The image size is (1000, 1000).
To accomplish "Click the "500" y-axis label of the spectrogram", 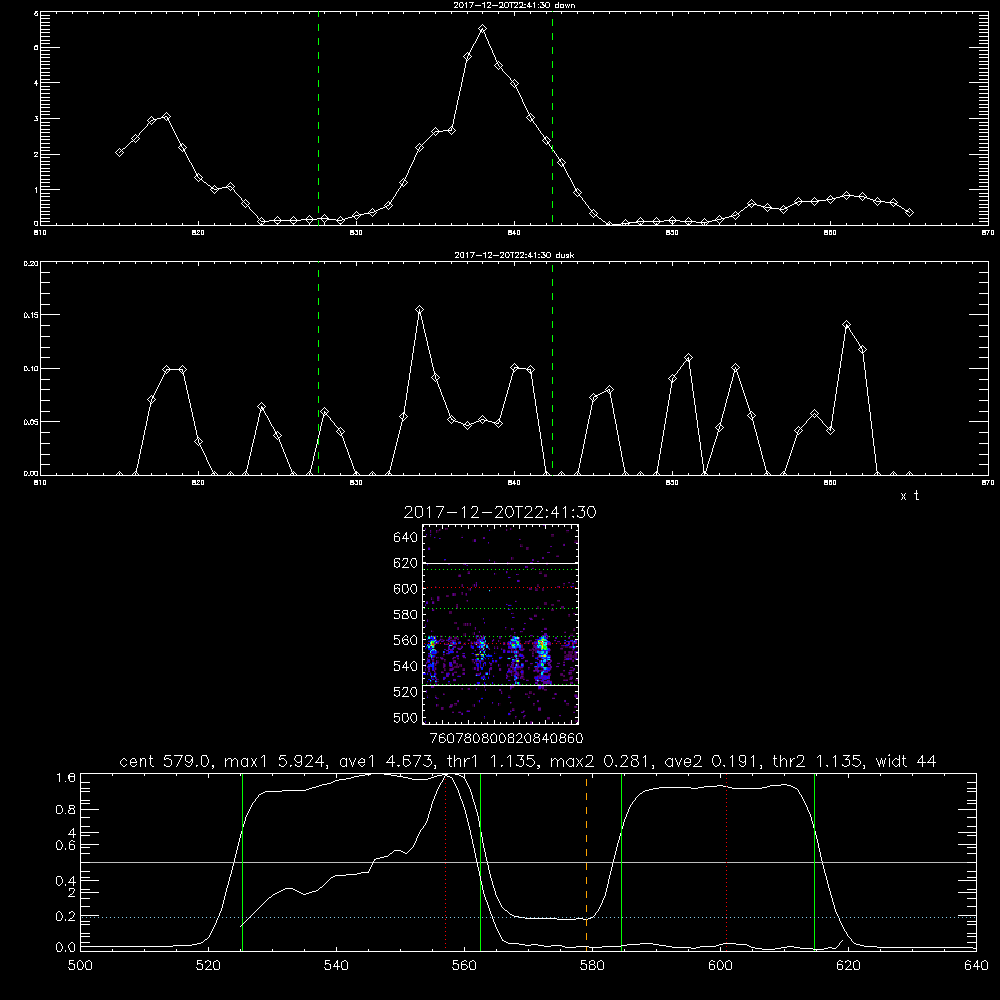I will 406,718.
